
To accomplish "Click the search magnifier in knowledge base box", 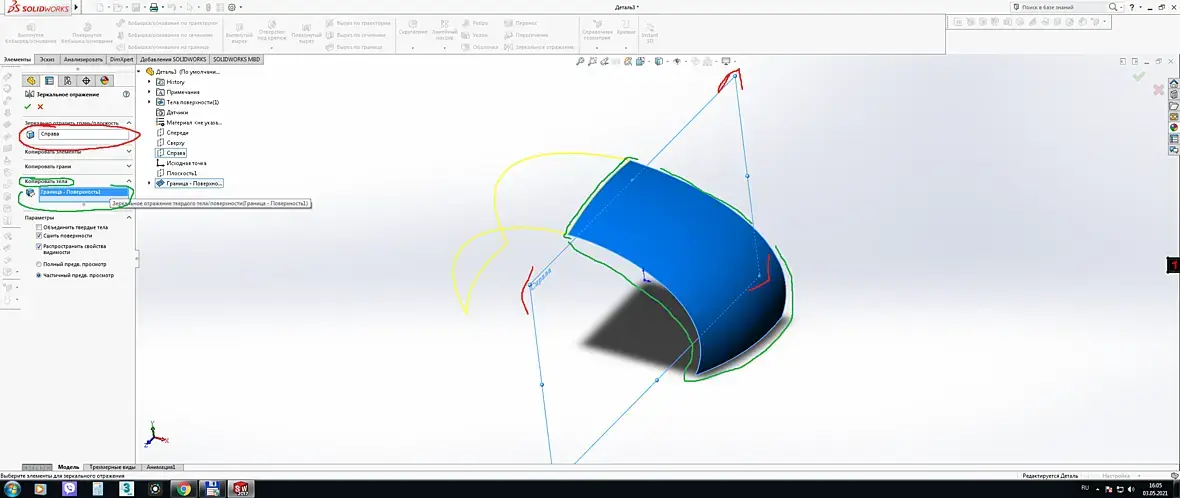I will click(x=1113, y=7).
